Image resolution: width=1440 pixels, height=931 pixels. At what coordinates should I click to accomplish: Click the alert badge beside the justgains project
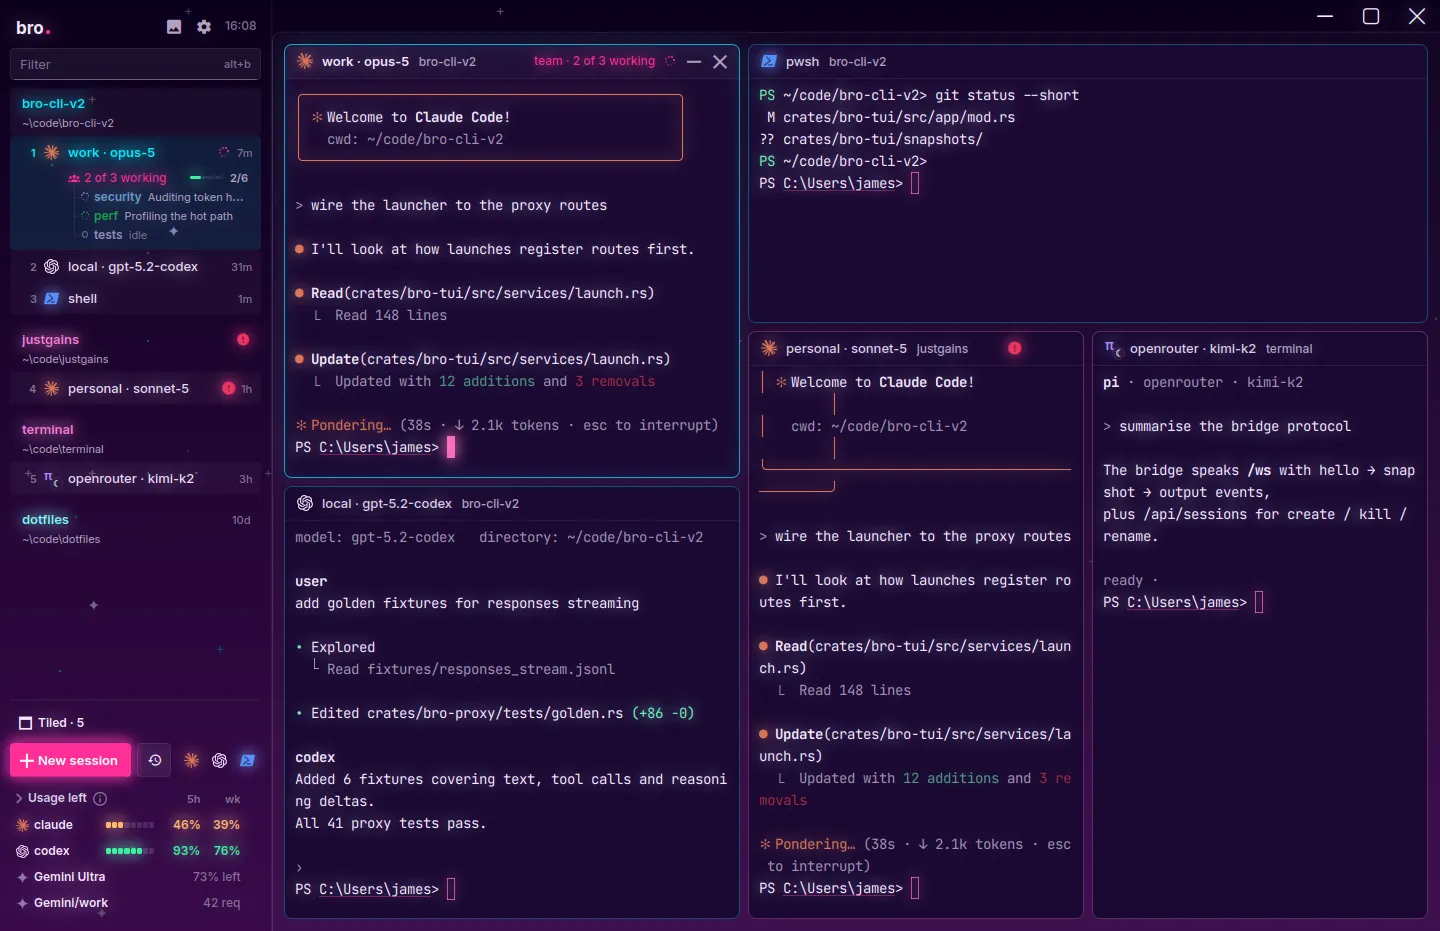[x=243, y=340]
